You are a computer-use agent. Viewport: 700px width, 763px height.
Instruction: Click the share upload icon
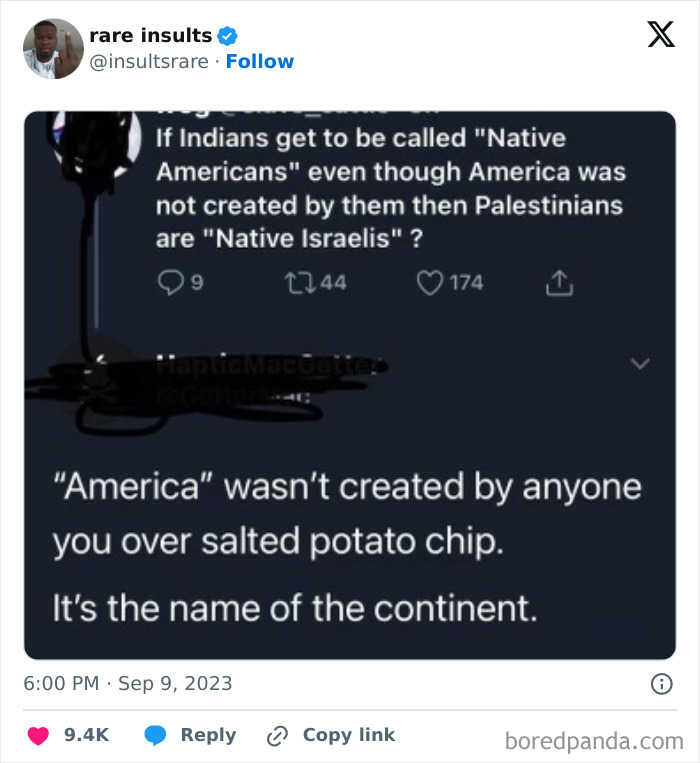(x=559, y=283)
